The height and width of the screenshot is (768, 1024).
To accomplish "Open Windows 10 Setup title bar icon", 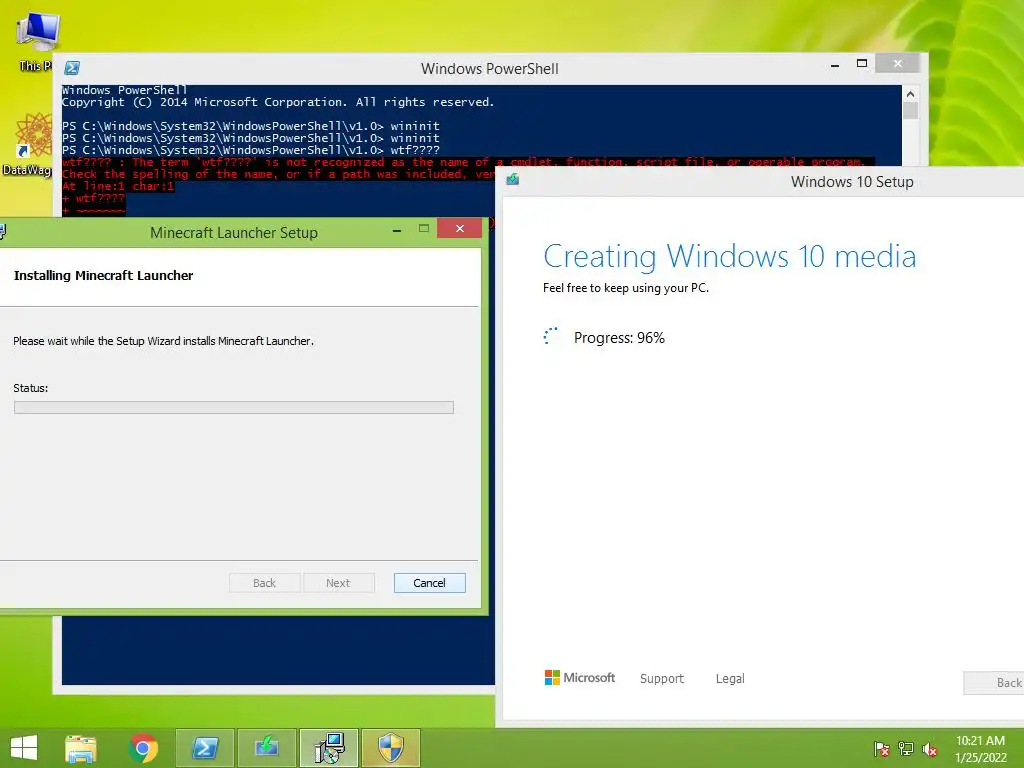I will click(x=513, y=180).
